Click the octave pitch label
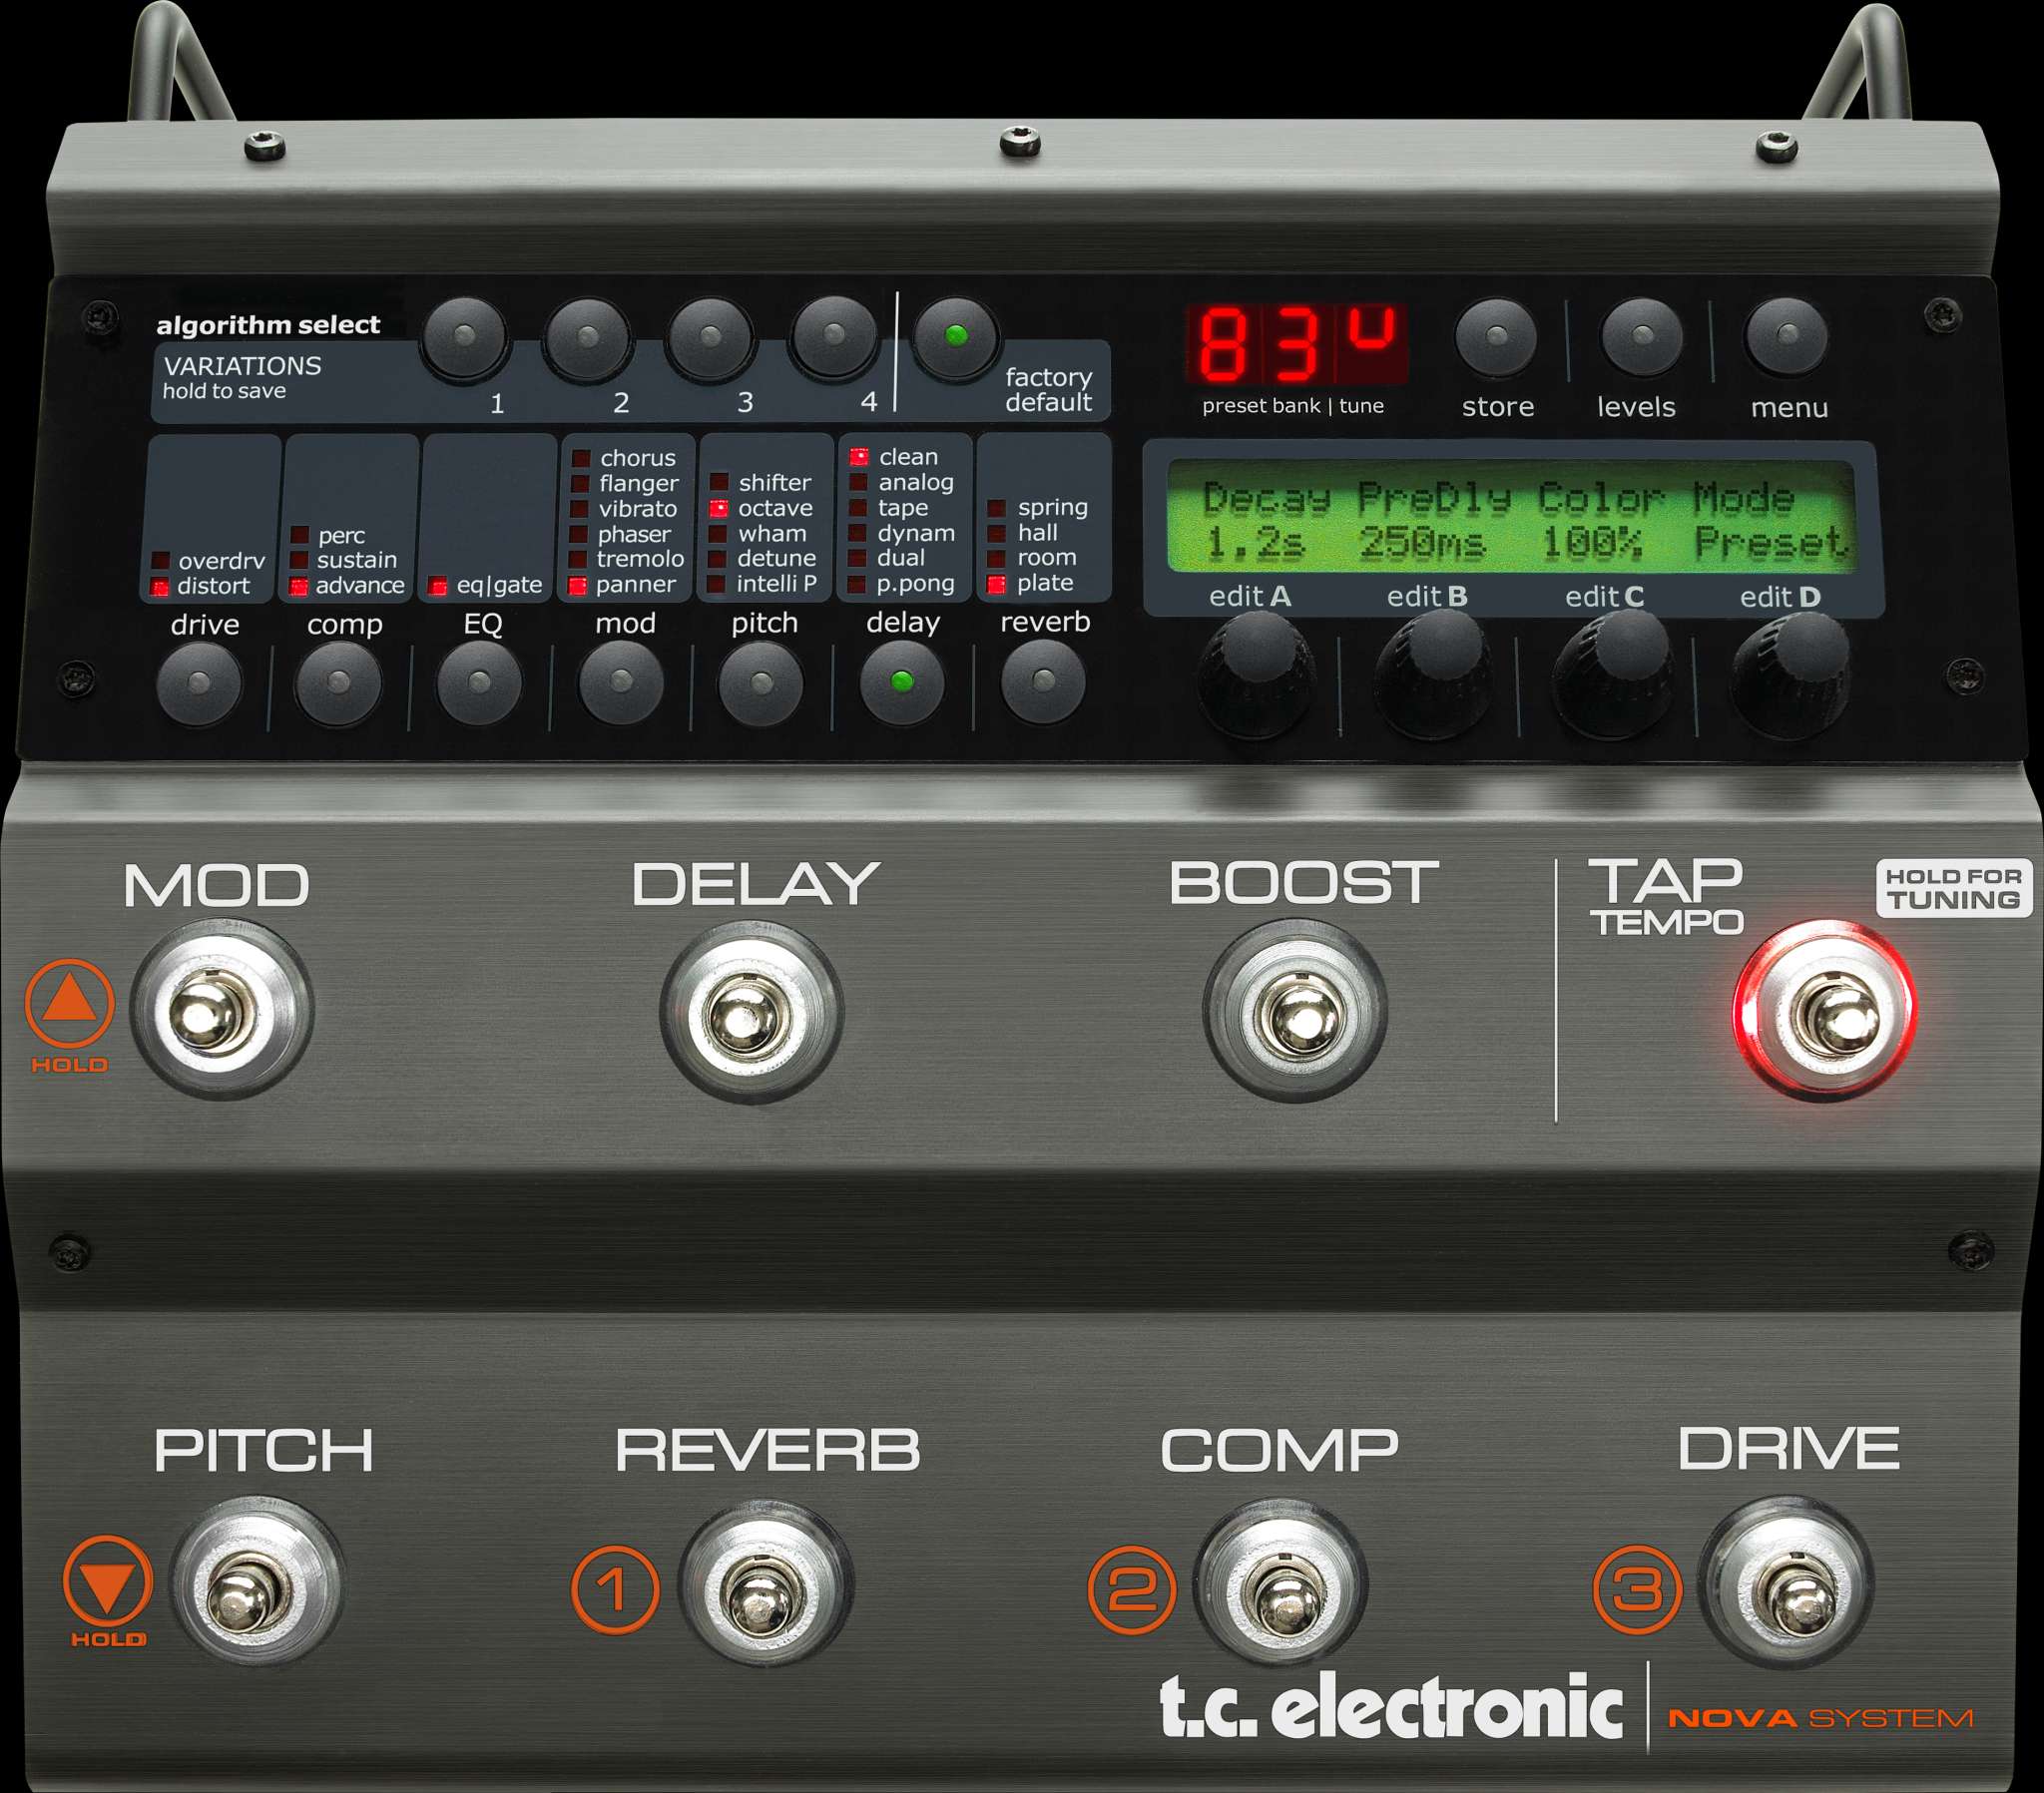This screenshot has height=1793, width=2044. tap(775, 508)
